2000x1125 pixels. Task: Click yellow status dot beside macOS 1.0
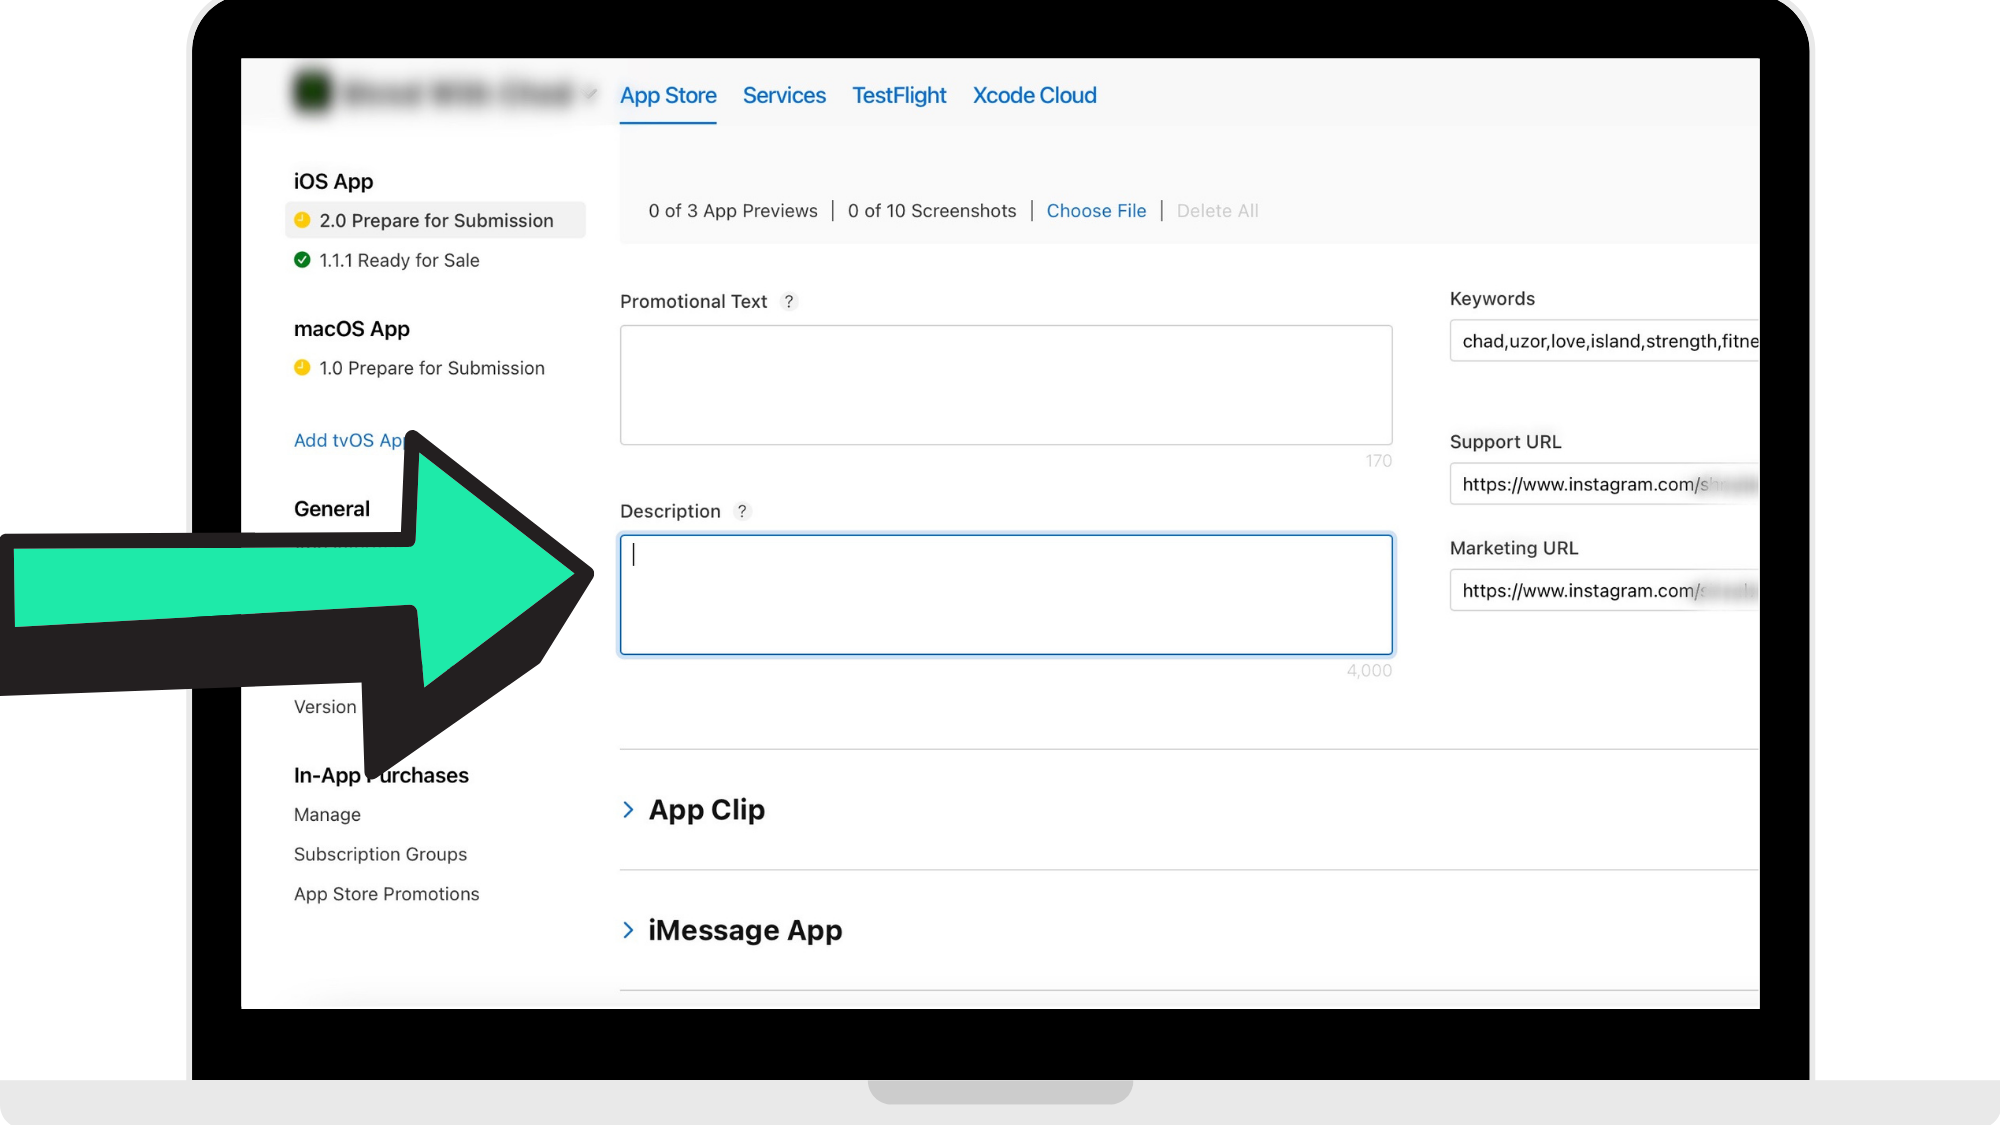pos(302,368)
